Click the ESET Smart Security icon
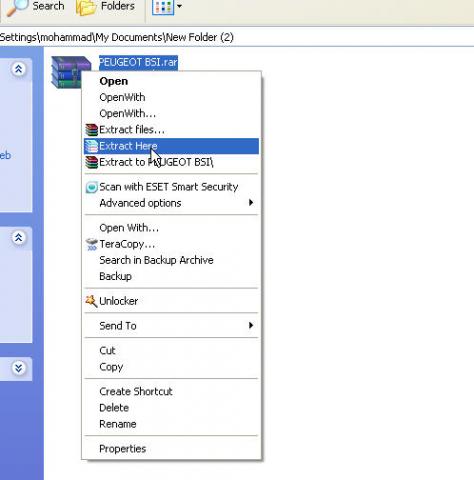 [91, 187]
